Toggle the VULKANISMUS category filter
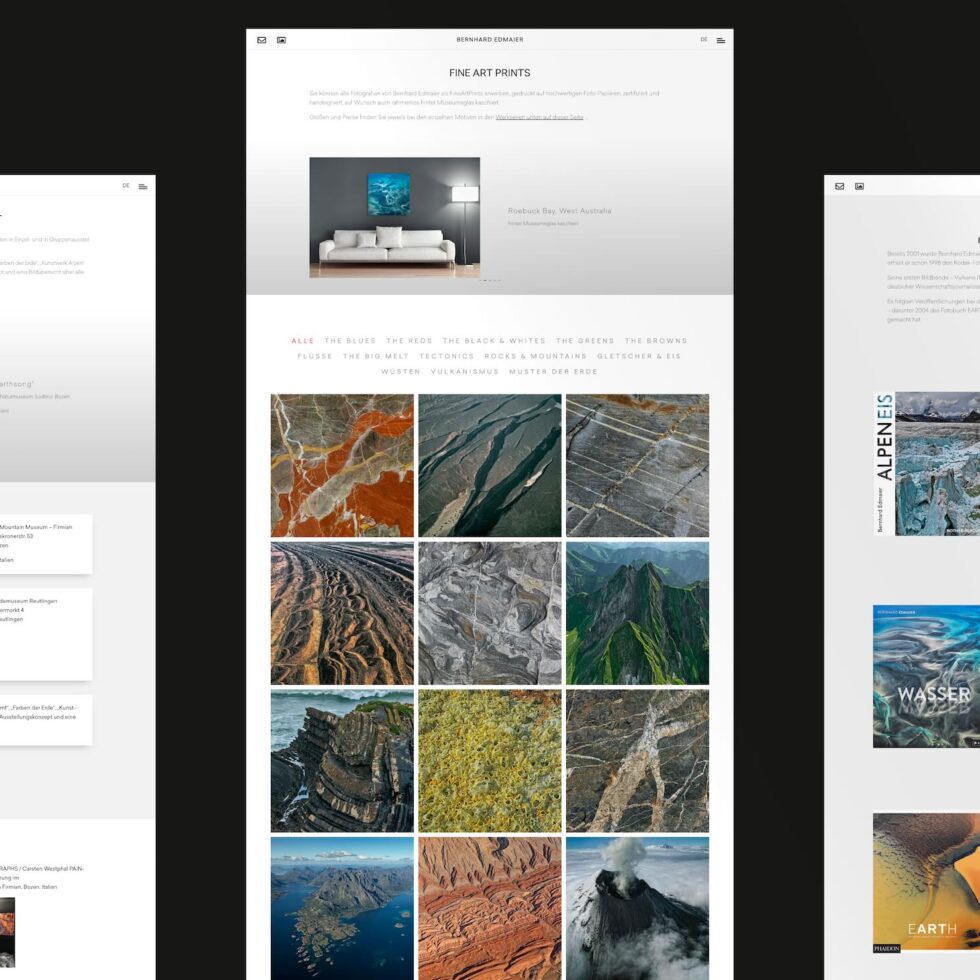 tap(464, 371)
